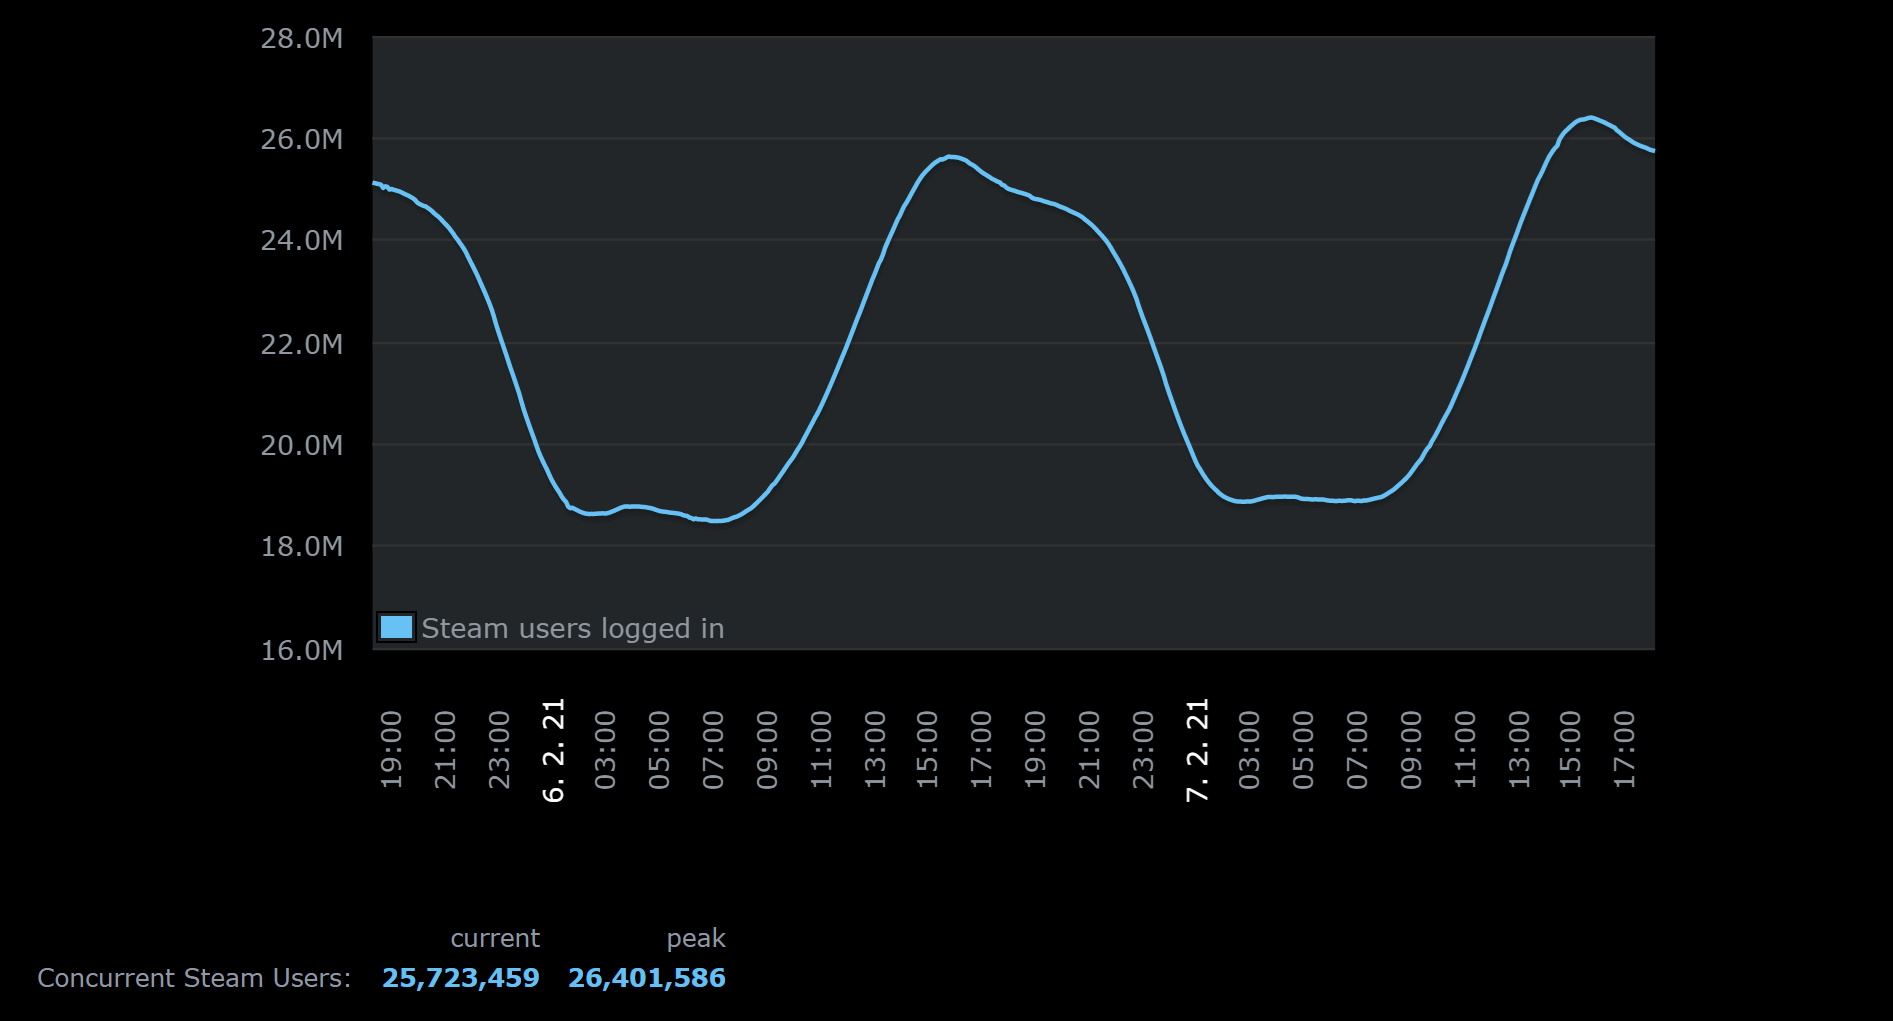The image size is (1893, 1021).
Task: Click the 24.0M y-axis label
Action: point(301,241)
